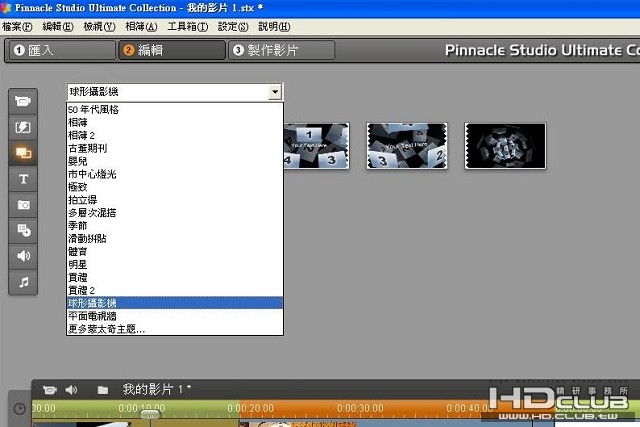Click the timeline clock icon
This screenshot has width=640, height=427.
(19, 409)
